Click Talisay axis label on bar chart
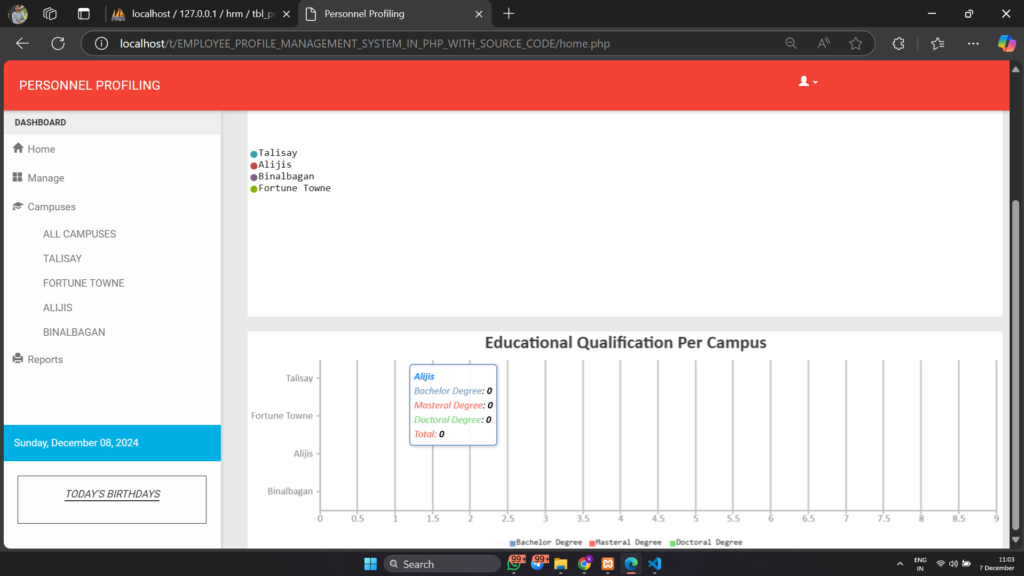The width and height of the screenshot is (1024, 576). (299, 378)
